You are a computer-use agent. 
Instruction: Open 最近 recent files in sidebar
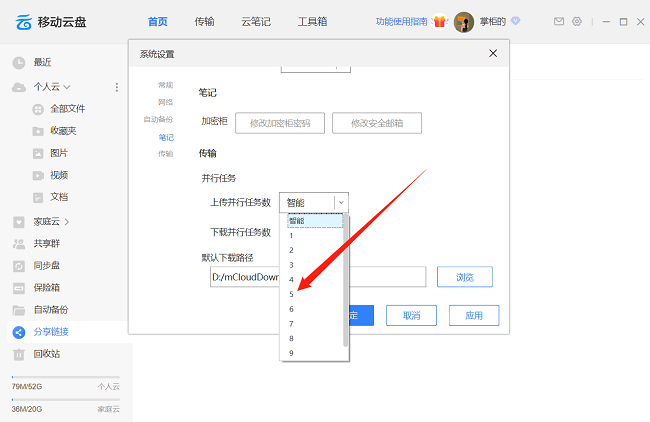coord(42,62)
